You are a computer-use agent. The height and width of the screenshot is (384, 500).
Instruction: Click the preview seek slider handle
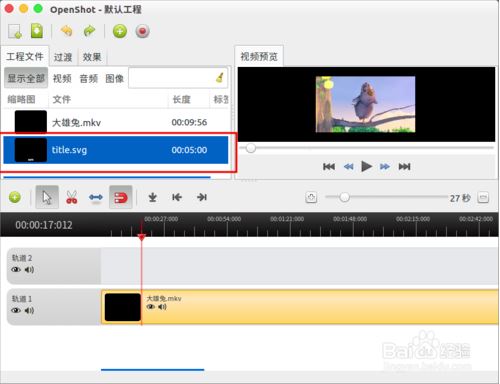251,148
